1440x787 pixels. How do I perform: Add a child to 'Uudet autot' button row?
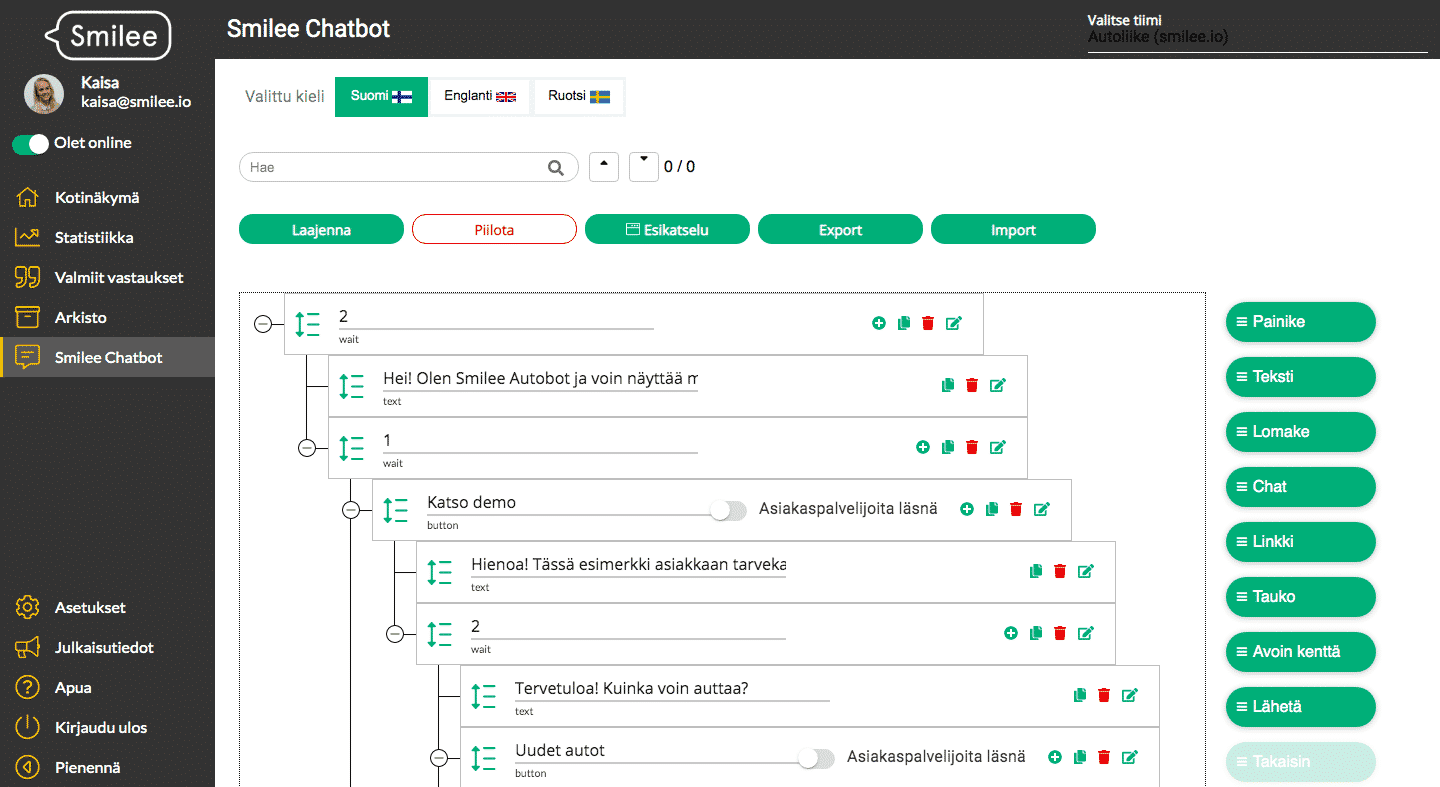click(x=1054, y=757)
